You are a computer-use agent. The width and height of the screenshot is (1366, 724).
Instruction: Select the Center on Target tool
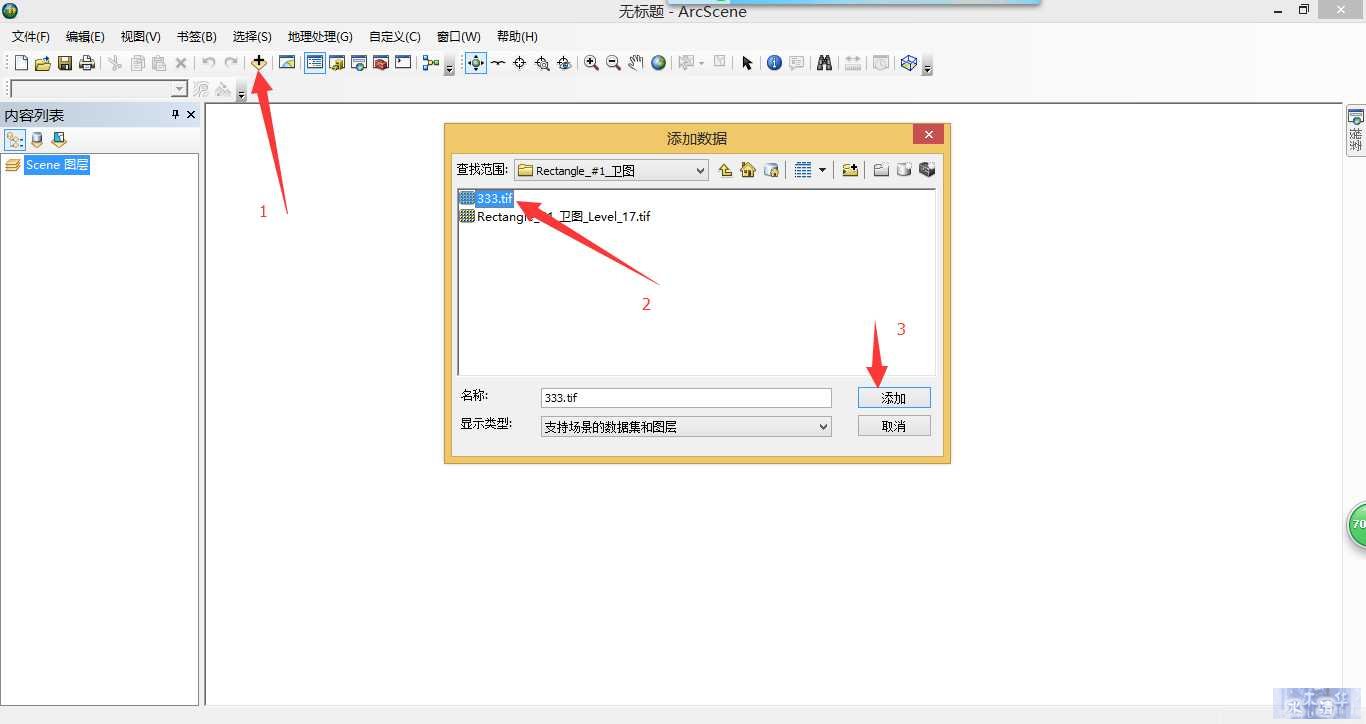pos(520,63)
